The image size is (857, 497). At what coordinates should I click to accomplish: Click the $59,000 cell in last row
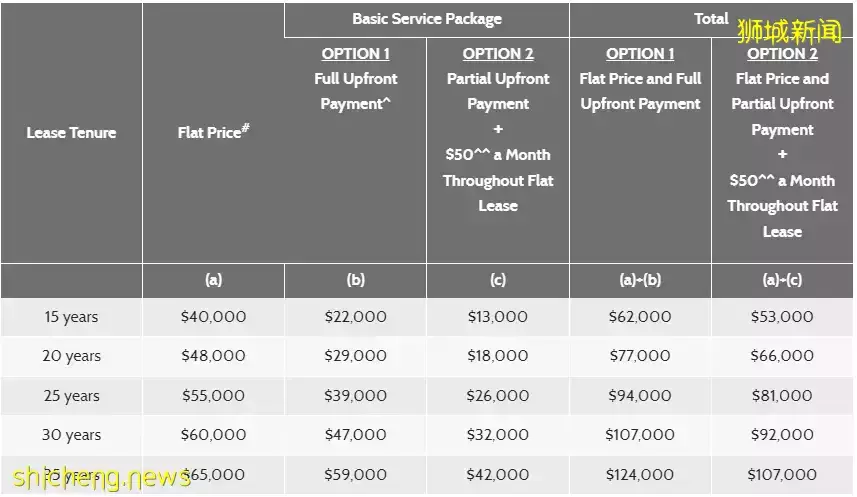point(355,475)
